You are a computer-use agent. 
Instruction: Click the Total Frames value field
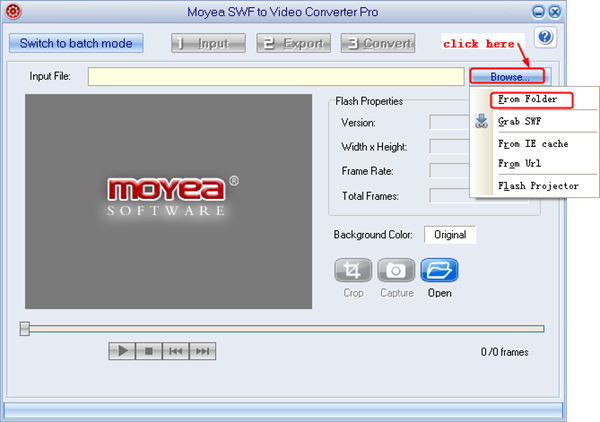coord(450,196)
